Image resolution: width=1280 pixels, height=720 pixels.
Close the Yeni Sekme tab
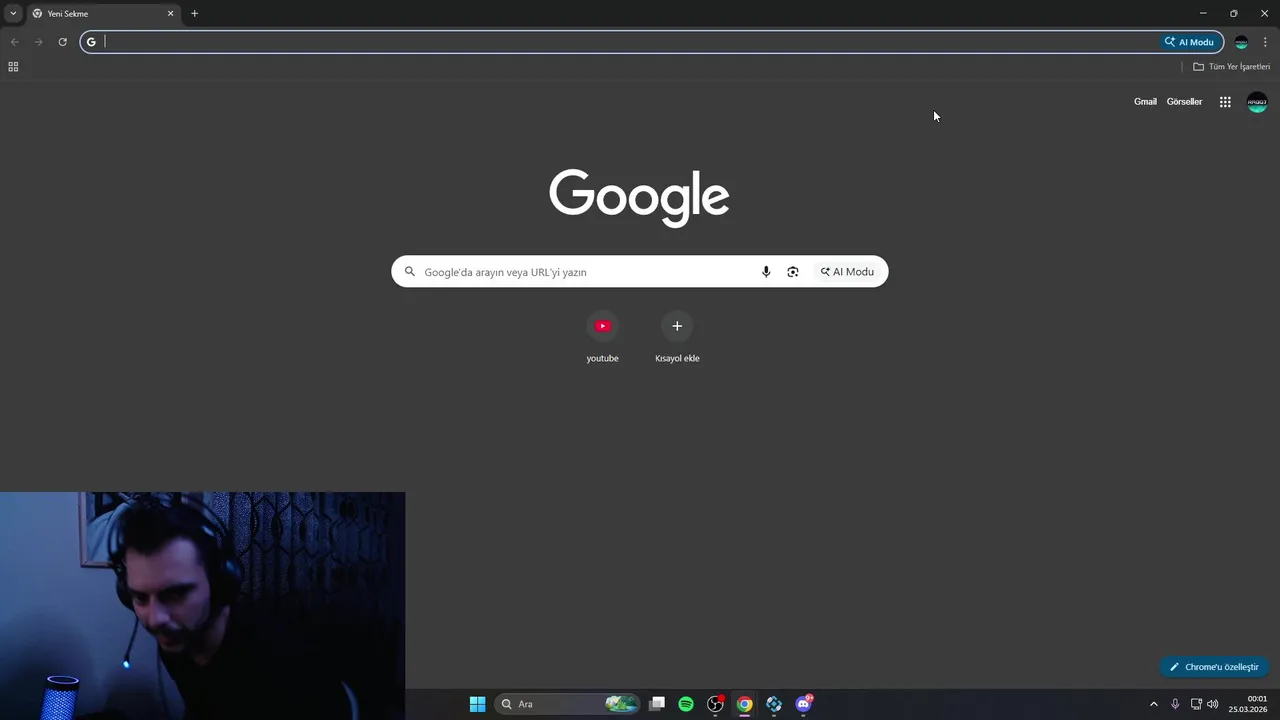coord(170,14)
